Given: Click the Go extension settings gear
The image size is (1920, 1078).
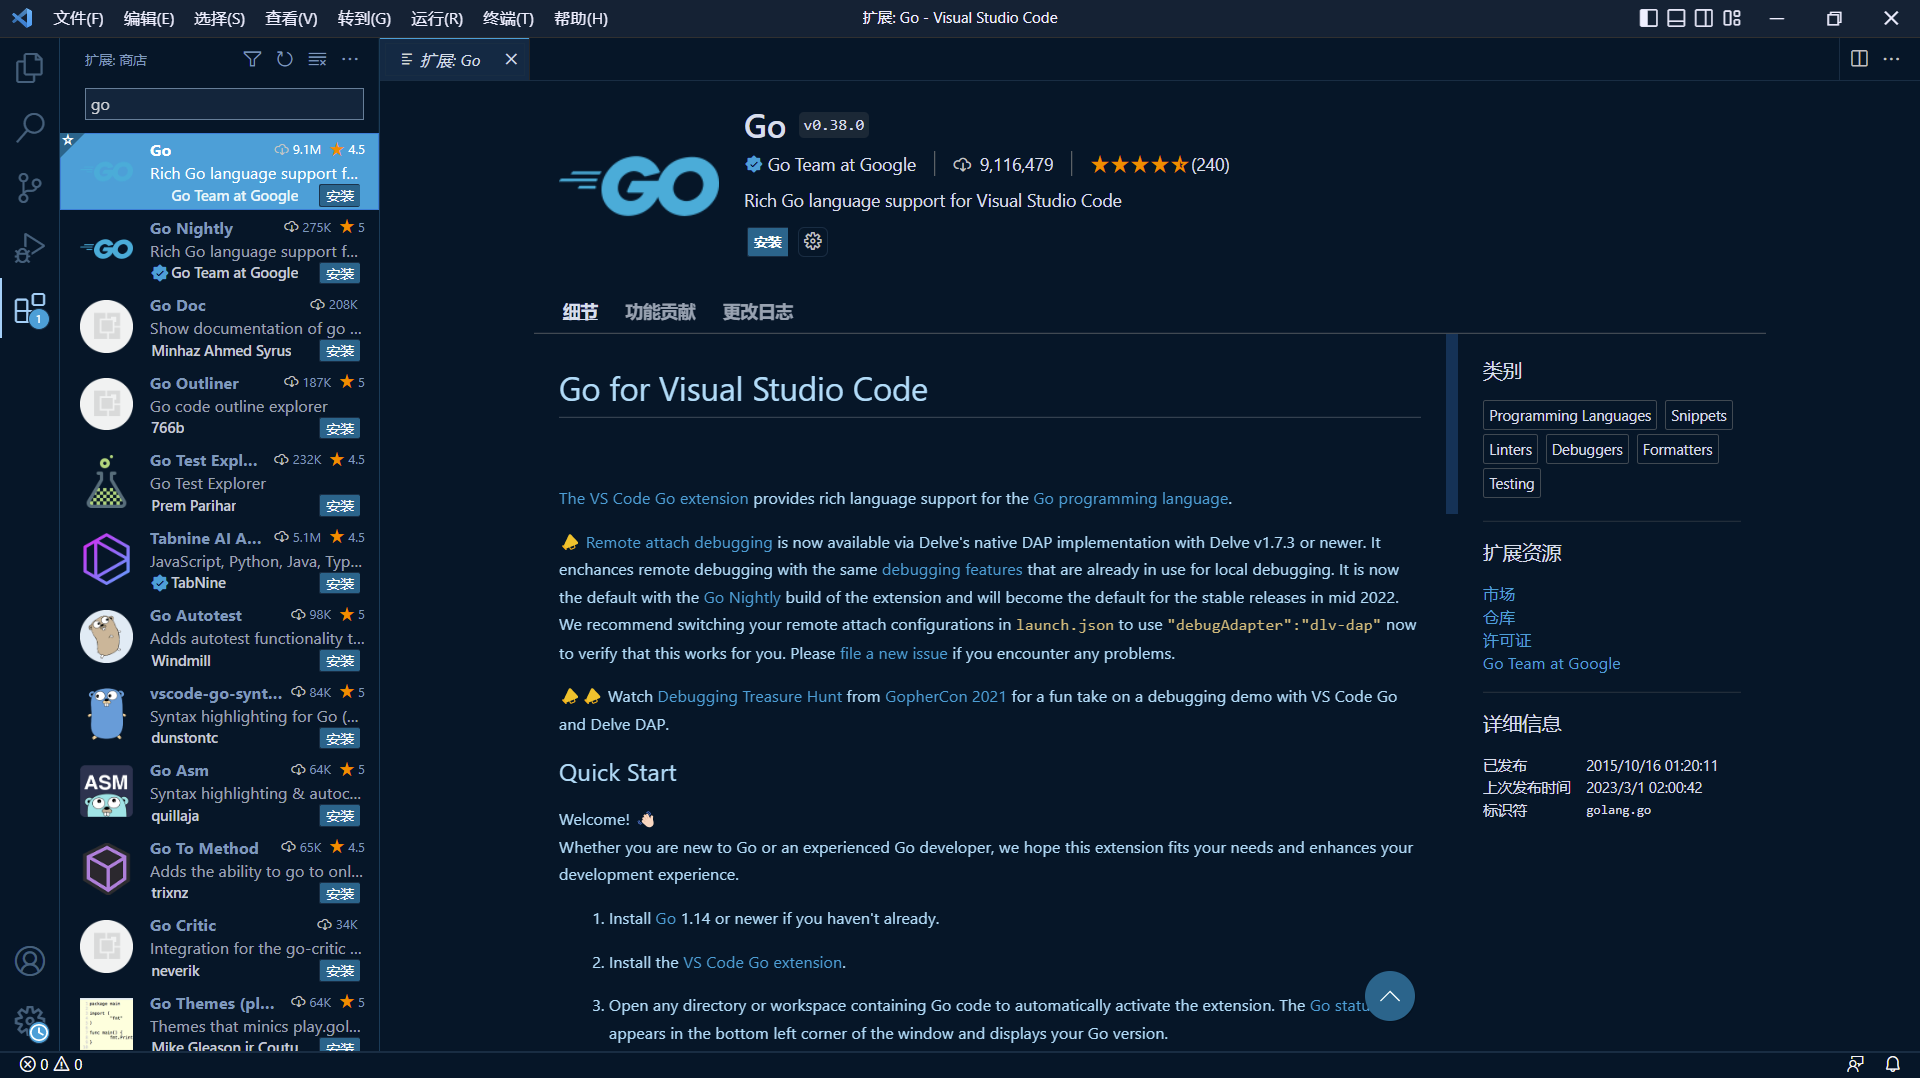Looking at the screenshot, I should [813, 242].
